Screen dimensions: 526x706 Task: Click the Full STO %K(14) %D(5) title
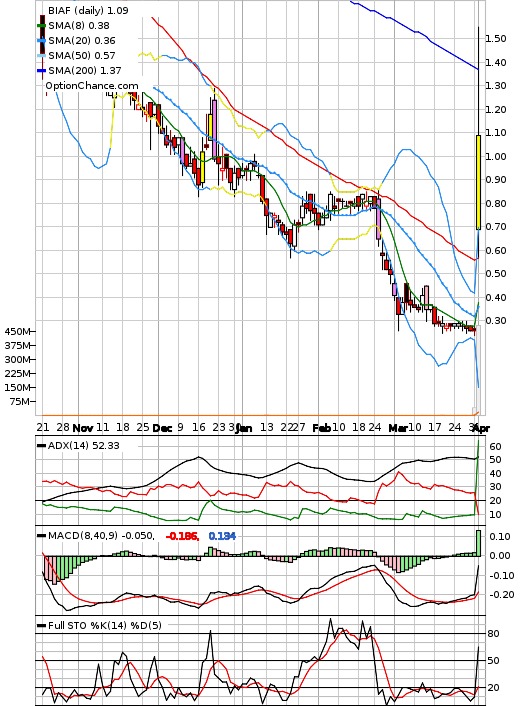pos(104,625)
